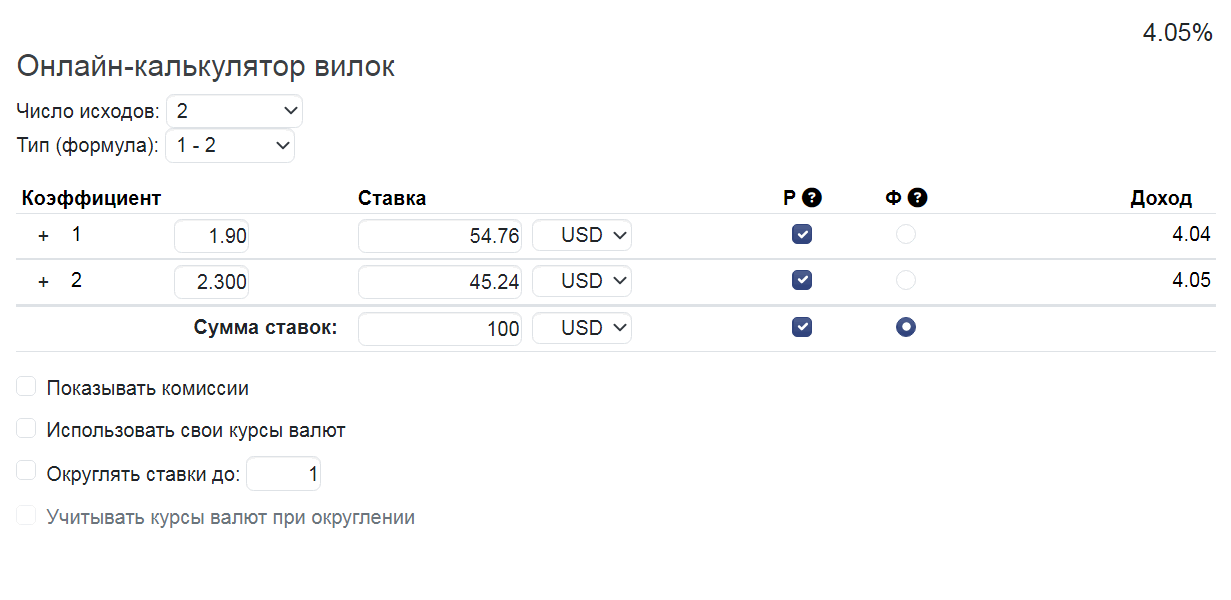Click the coefficient field showing 1.90
The image size is (1231, 600).
pos(212,237)
